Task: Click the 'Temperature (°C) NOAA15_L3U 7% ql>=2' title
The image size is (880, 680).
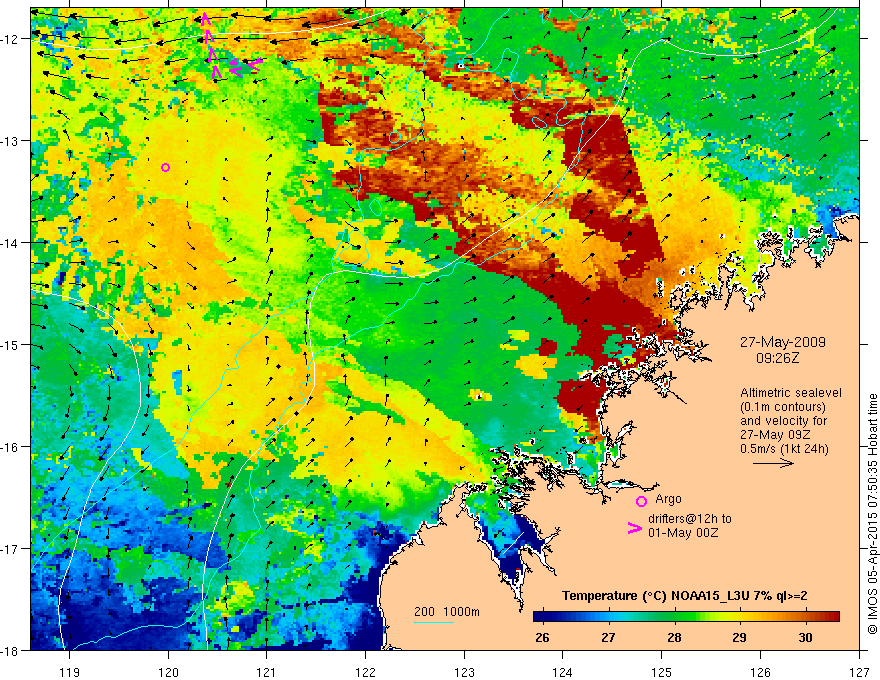Action: tap(685, 596)
